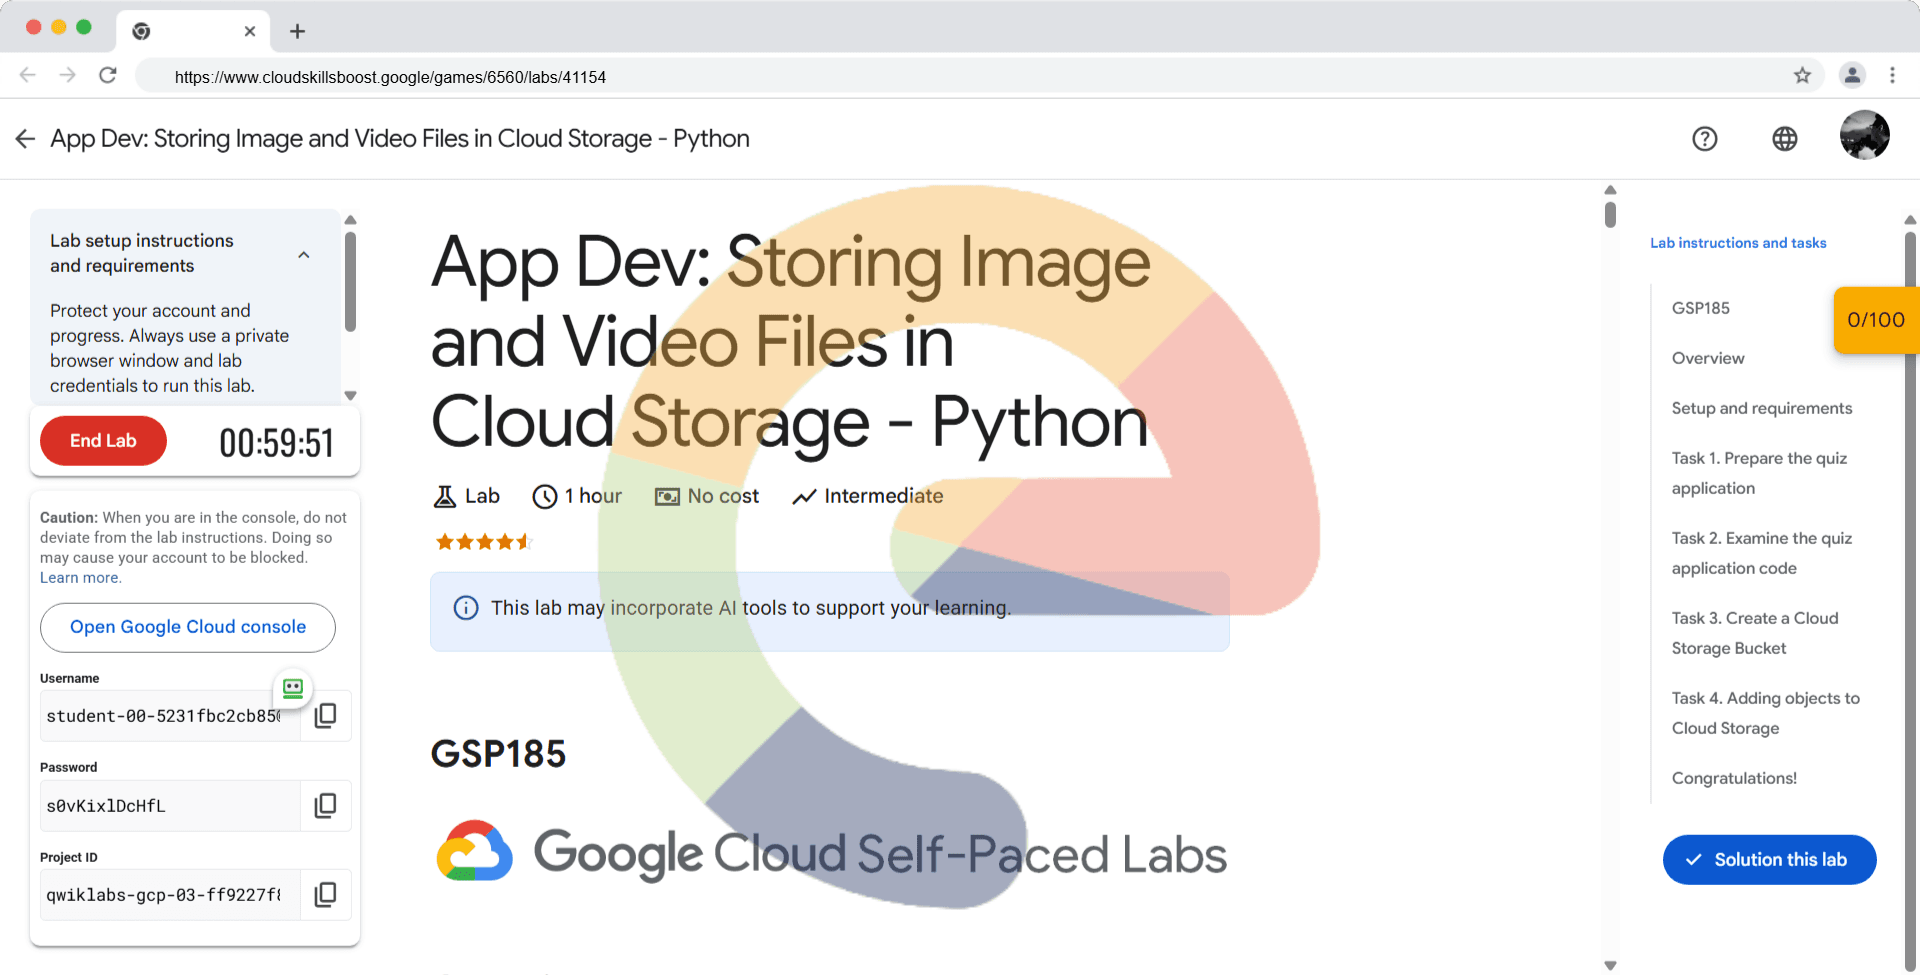Bookmark this page with the star icon
This screenshot has height=975, width=1920.
pyautogui.click(x=1802, y=75)
